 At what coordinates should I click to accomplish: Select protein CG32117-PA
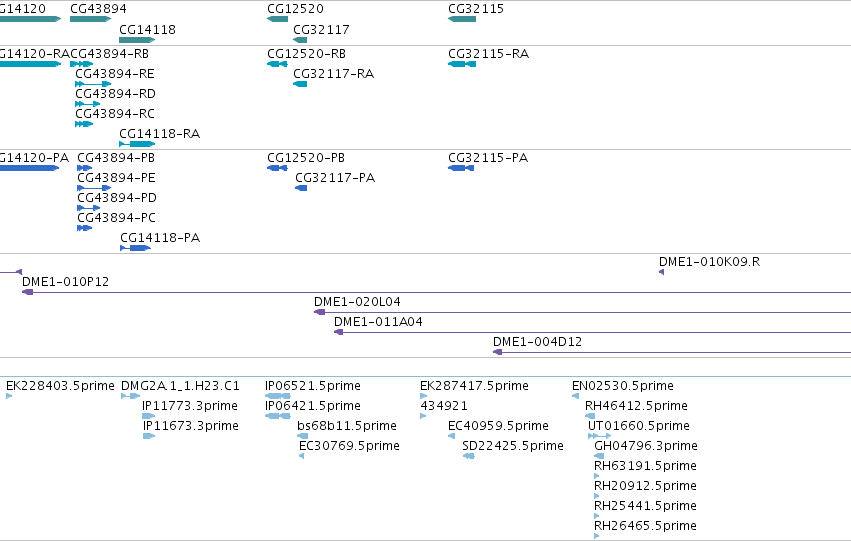click(301, 188)
